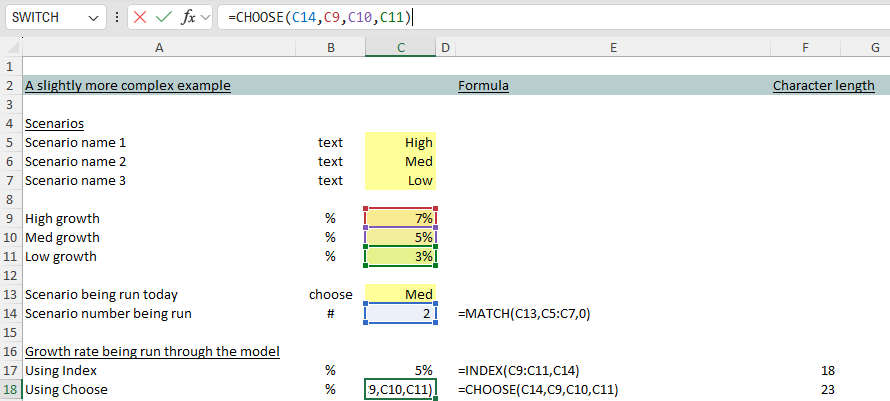Select column A header
Image resolution: width=890 pixels, height=401 pixels.
pyautogui.click(x=159, y=48)
